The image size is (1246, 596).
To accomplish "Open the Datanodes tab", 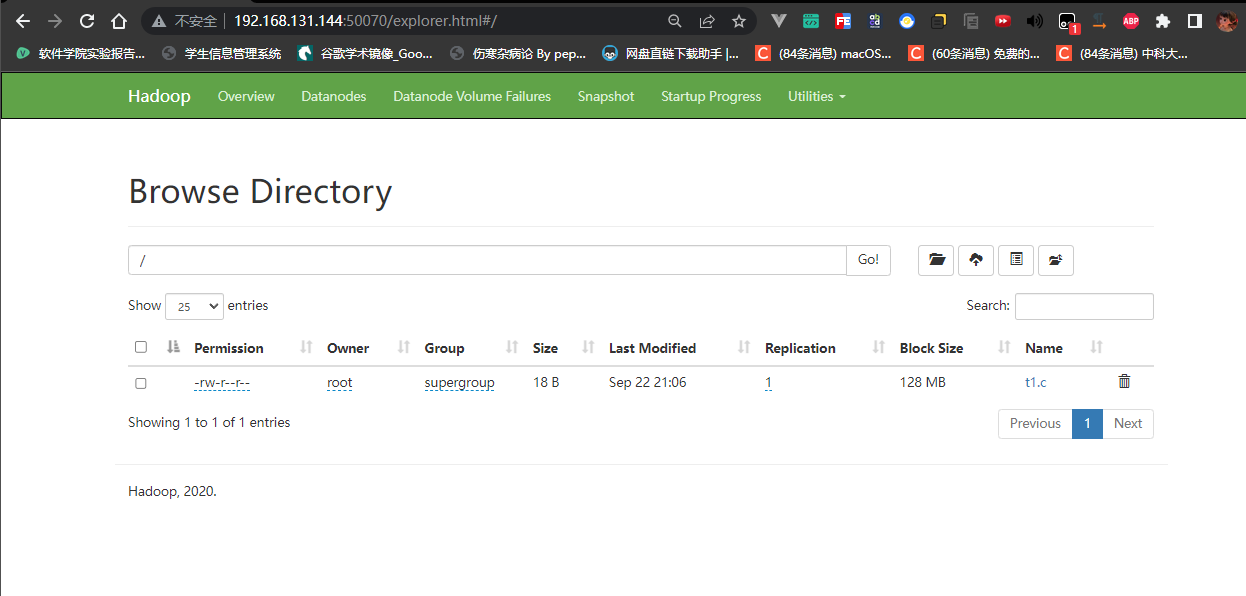I will pos(333,97).
